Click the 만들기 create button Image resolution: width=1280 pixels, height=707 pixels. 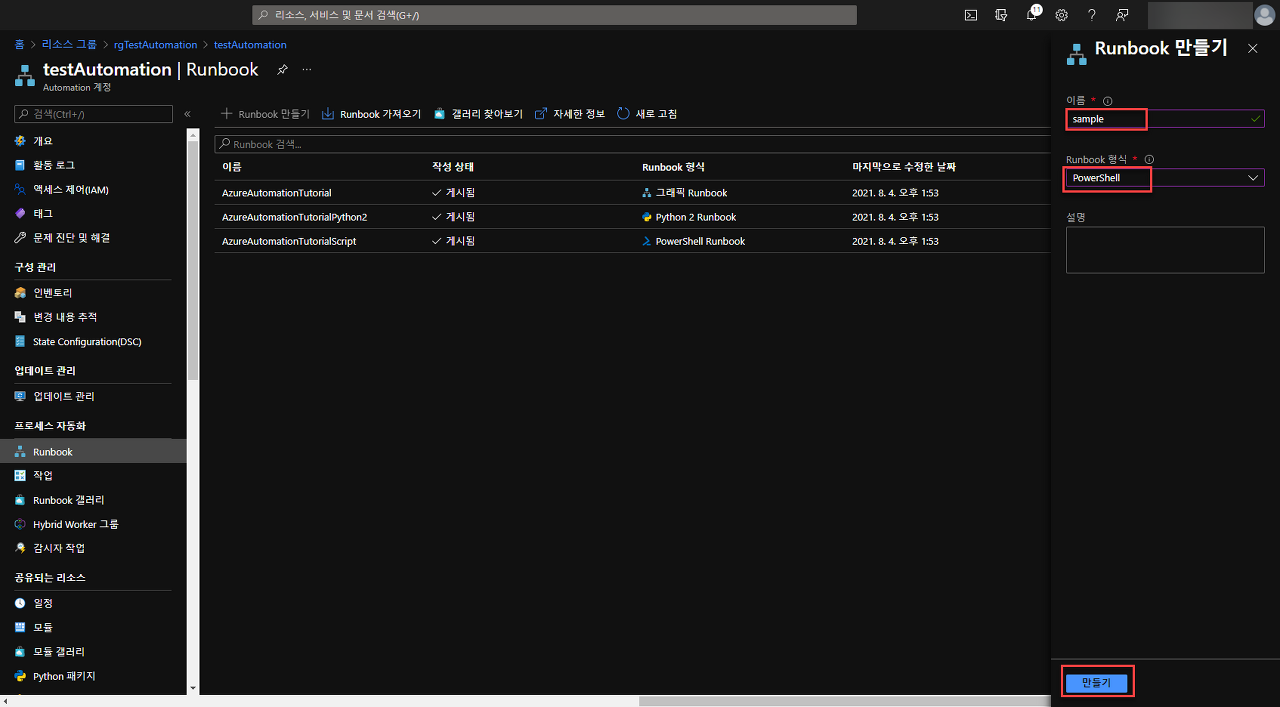click(x=1096, y=683)
